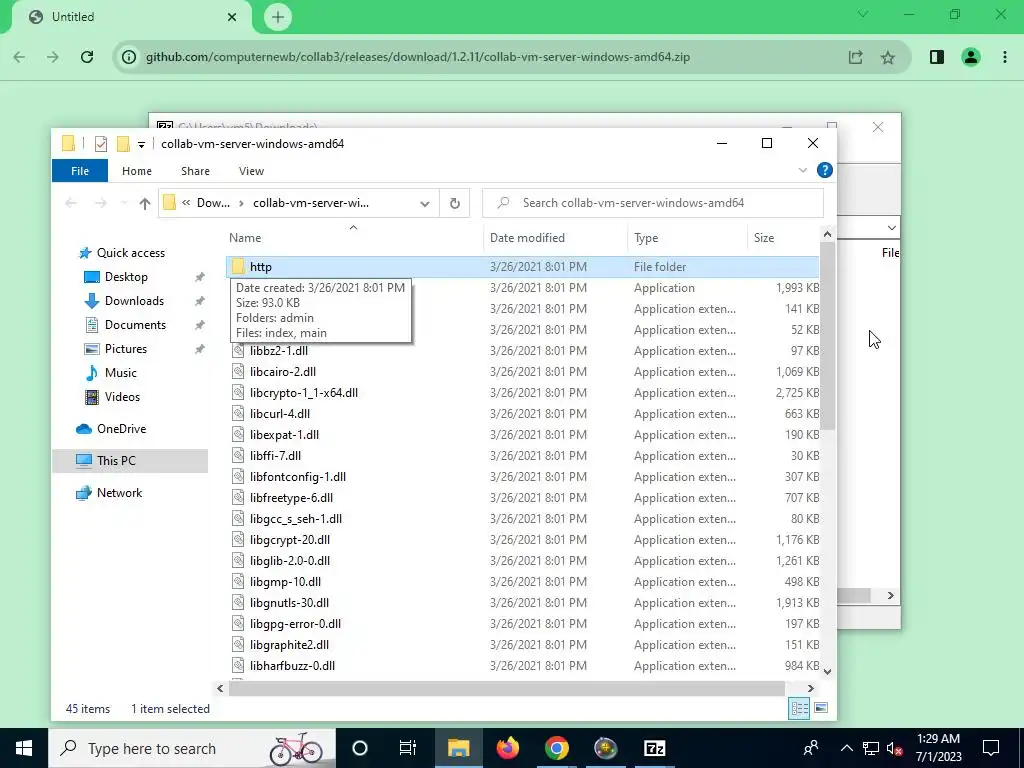The image size is (1024, 768).
Task: Select libbz2-1.dll file icon
Action: coord(238,351)
